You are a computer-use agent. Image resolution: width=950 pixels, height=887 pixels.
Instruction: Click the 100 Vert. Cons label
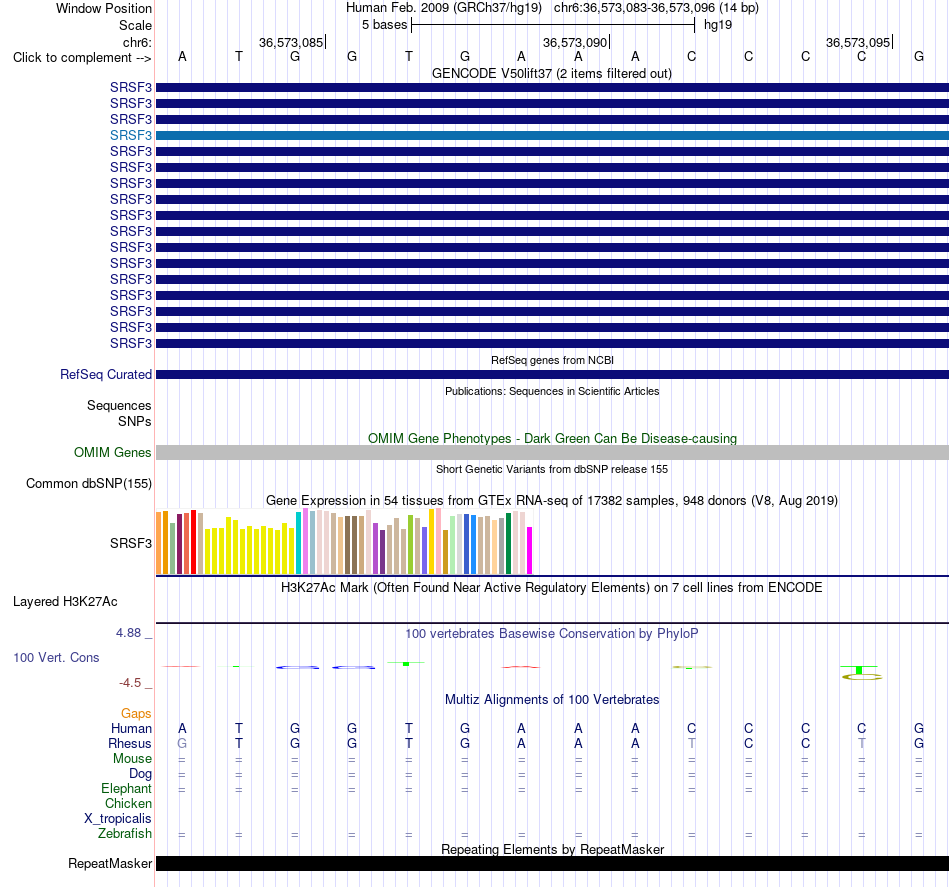click(56, 657)
